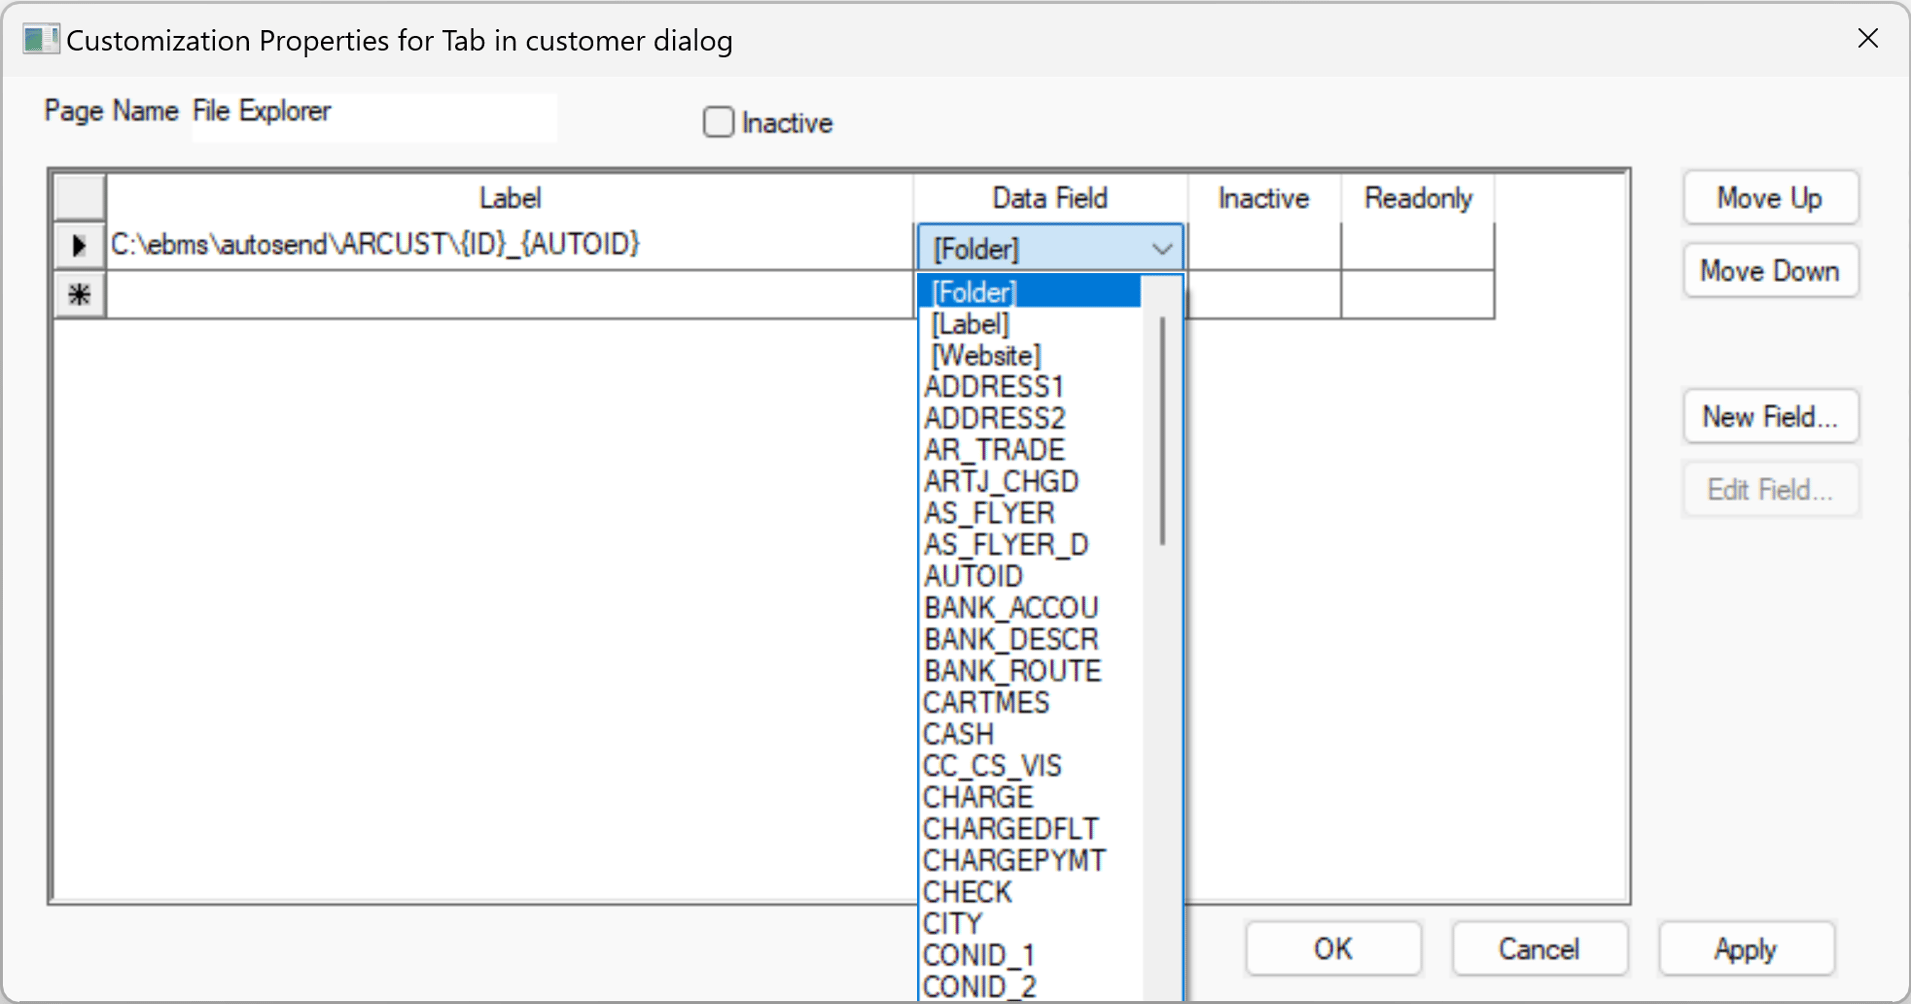Click the dialog's title bar application icon
1911x1004 pixels.
[x=40, y=40]
